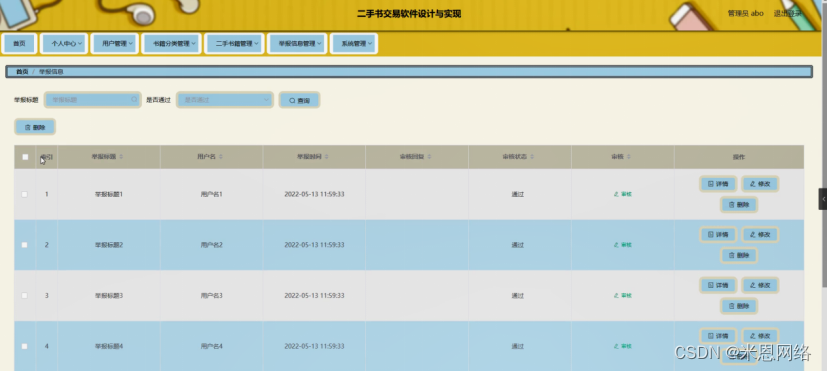Sort the 举报时间 column with its arrows
Viewport: 827px width, 371px height.
(326, 157)
